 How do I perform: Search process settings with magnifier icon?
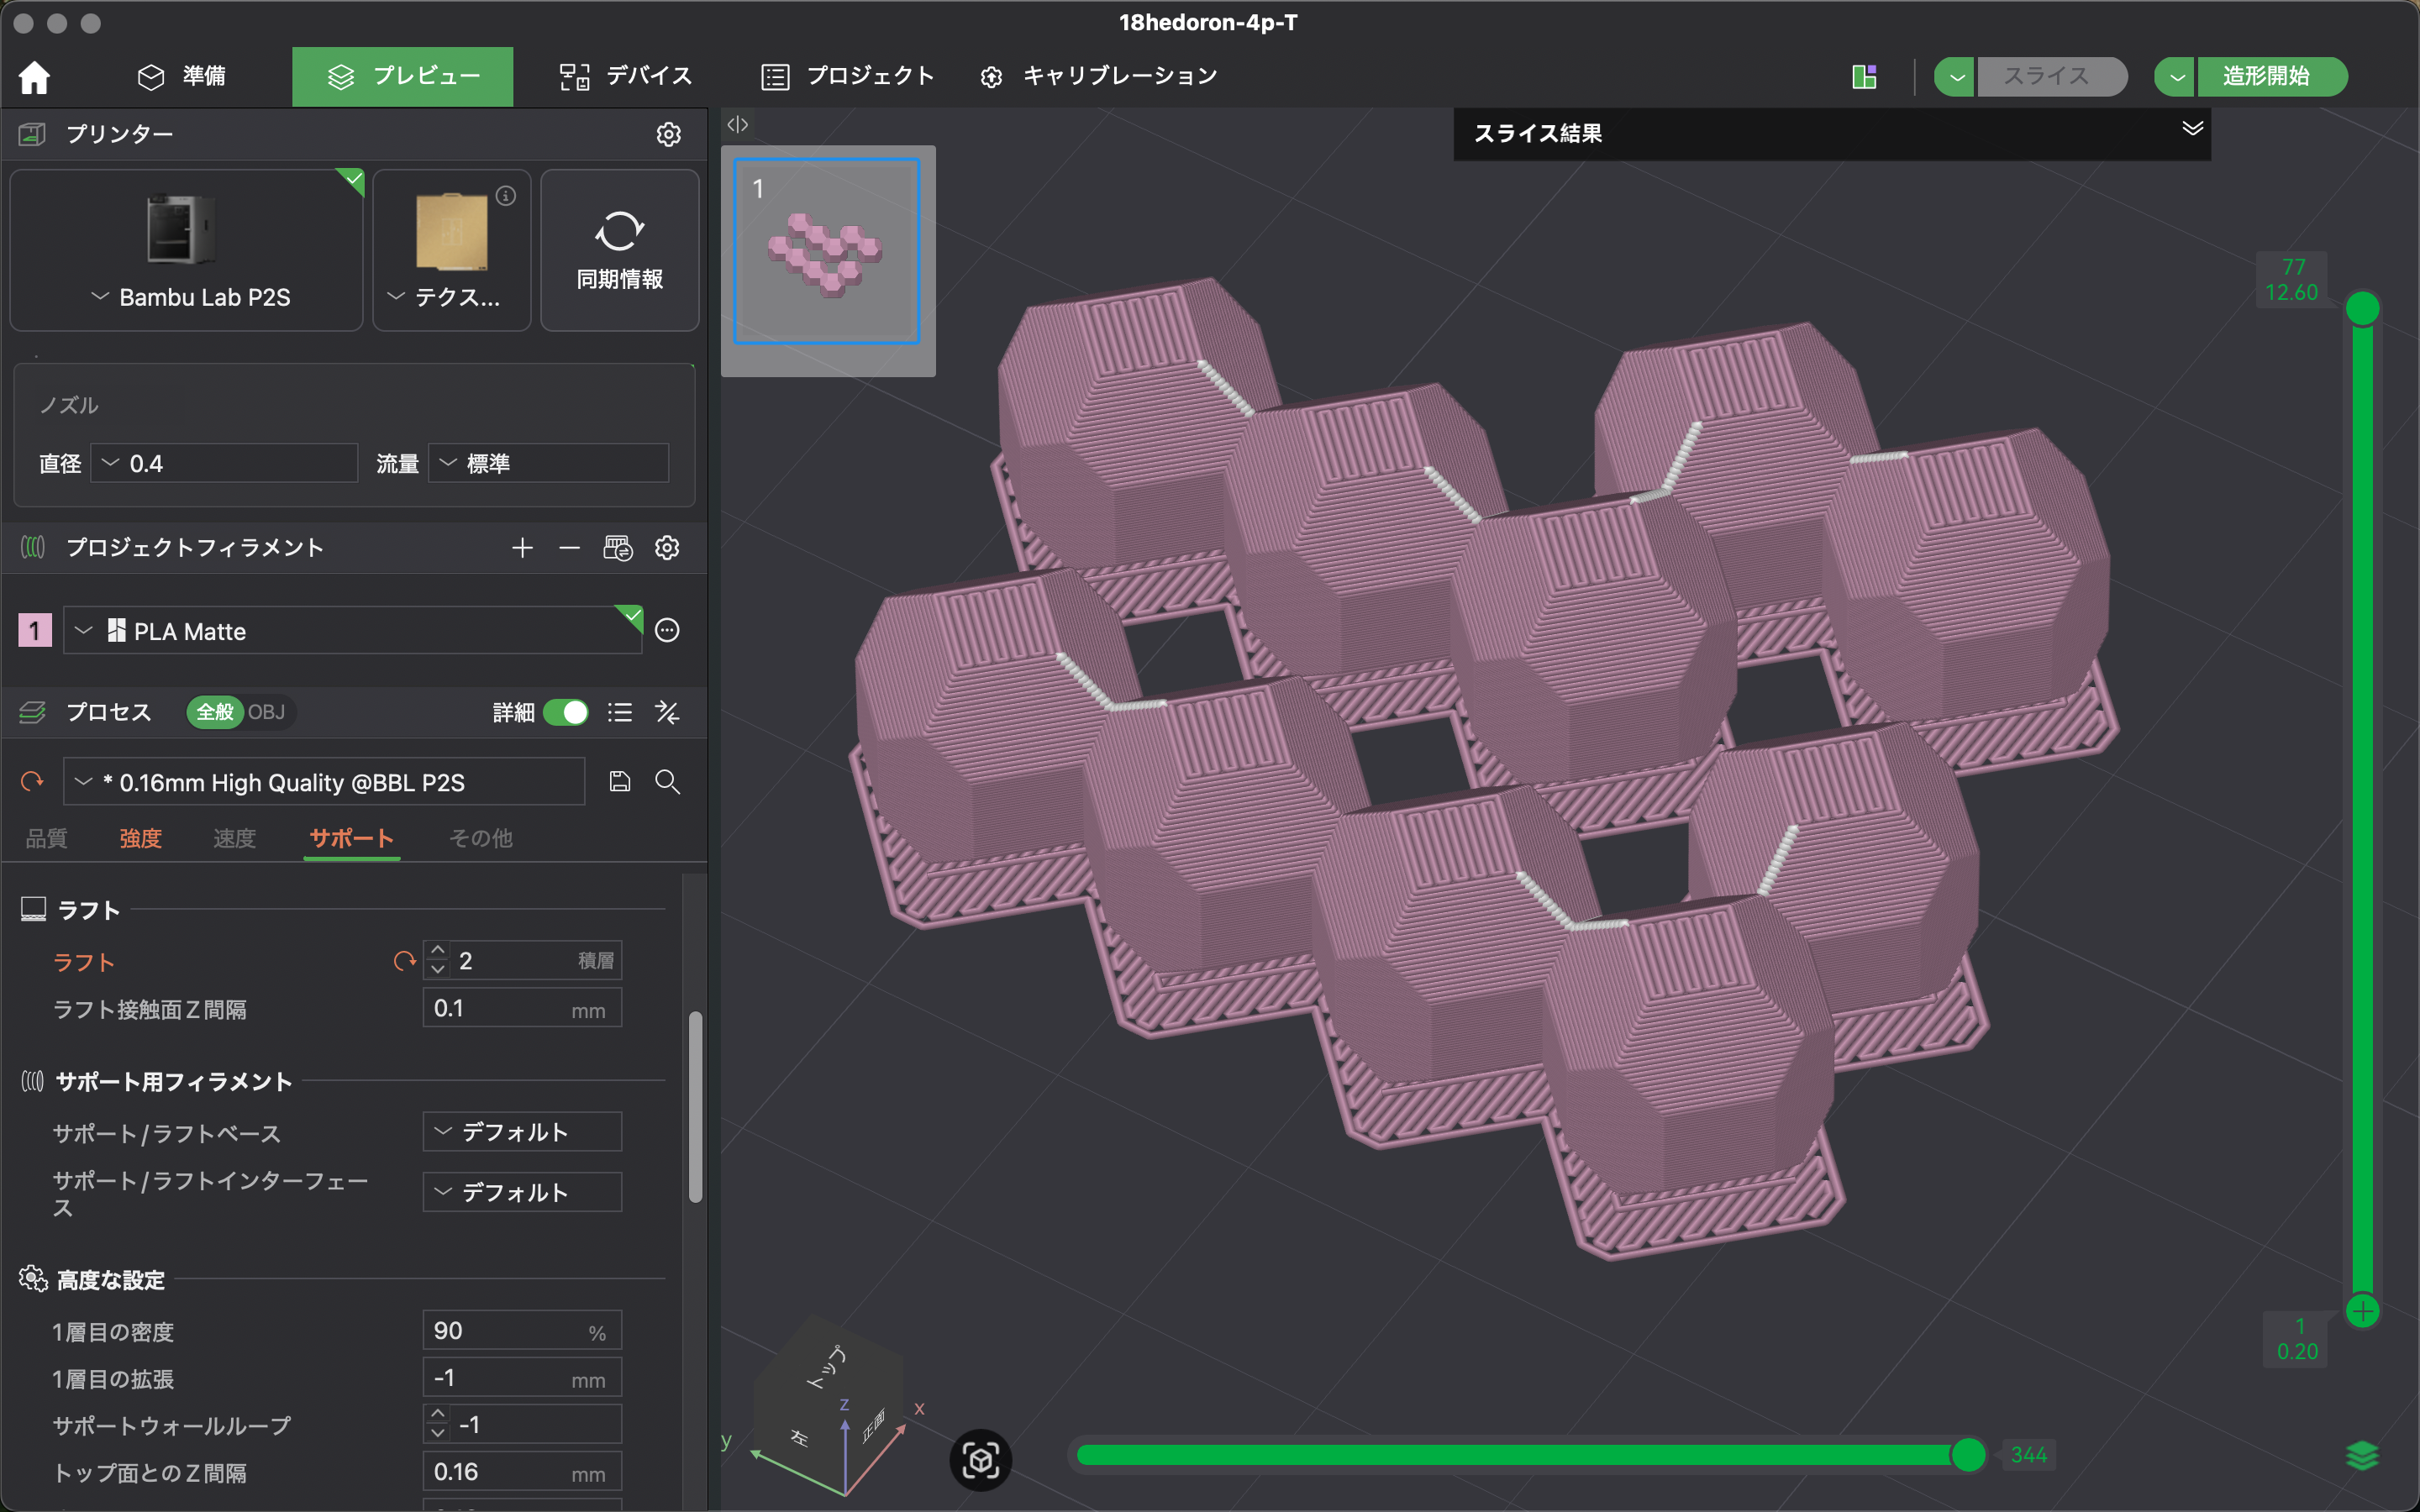(667, 782)
